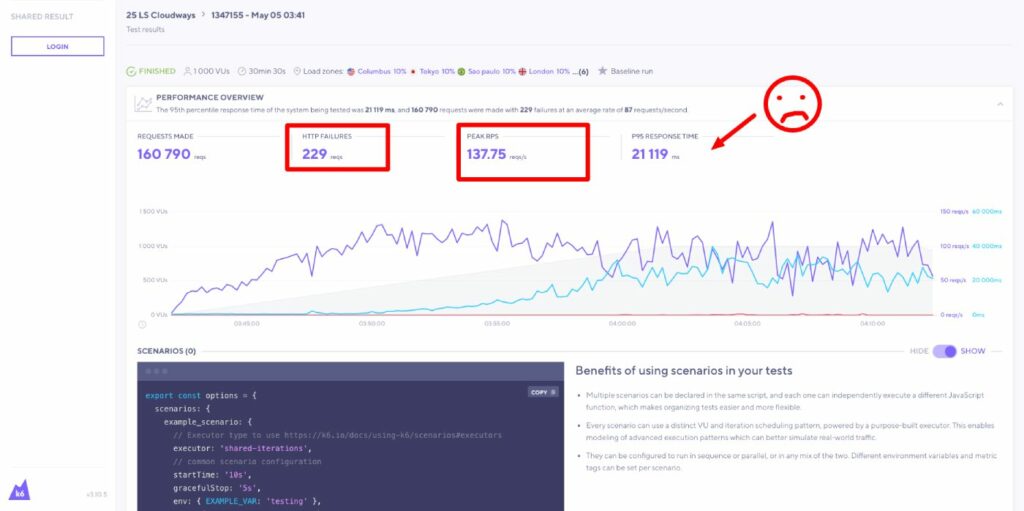The width and height of the screenshot is (1024, 511).
Task: Click the Performance Overview chart icon
Action: pos(143,103)
